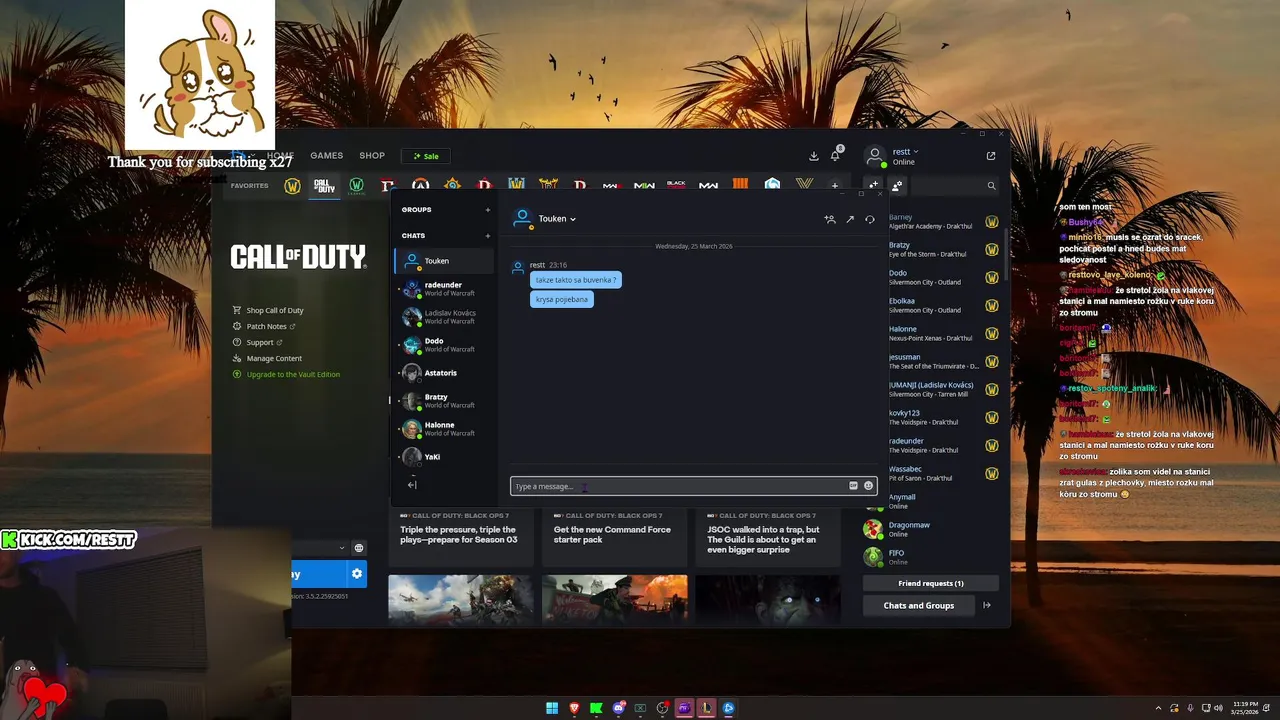This screenshot has width=1280, height=720.
Task: Collapse the friends panel arrow button
Action: 987,605
